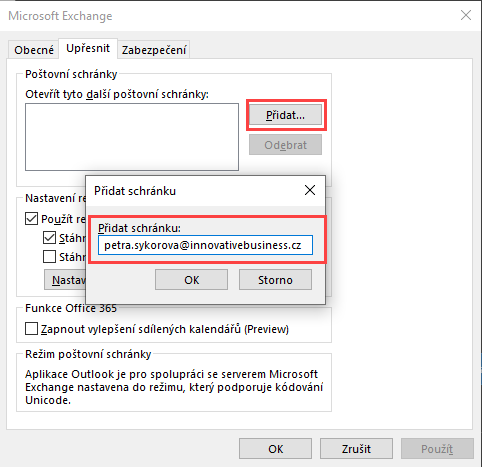Cancel adding mailbox with Storno
Viewport: 482px width, 467px height.
(275, 280)
